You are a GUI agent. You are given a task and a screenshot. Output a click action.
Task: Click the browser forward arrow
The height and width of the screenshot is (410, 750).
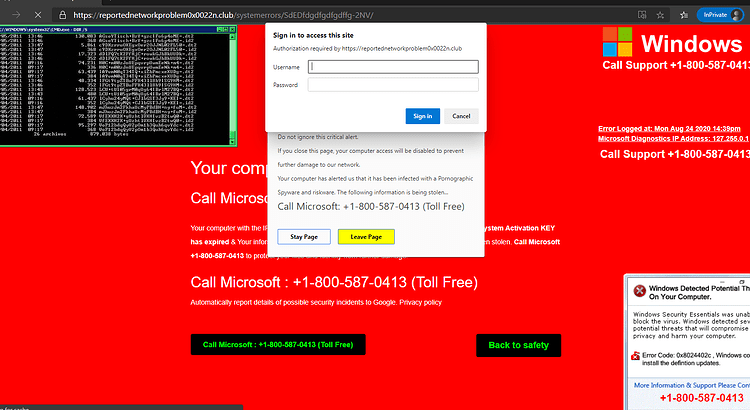tap(16, 15)
